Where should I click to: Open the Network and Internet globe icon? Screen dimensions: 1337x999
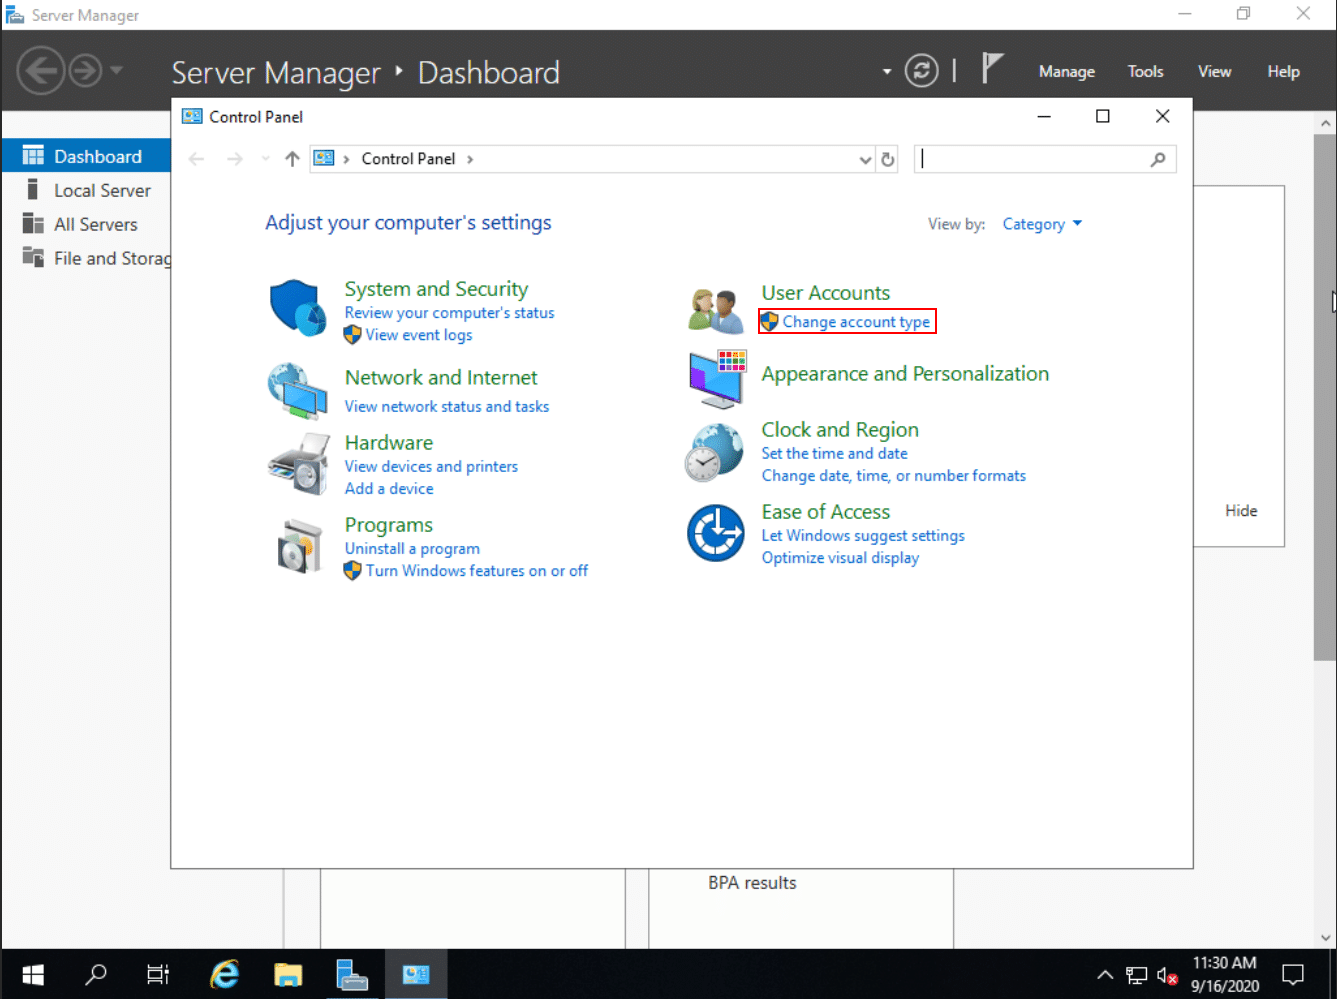tap(298, 391)
